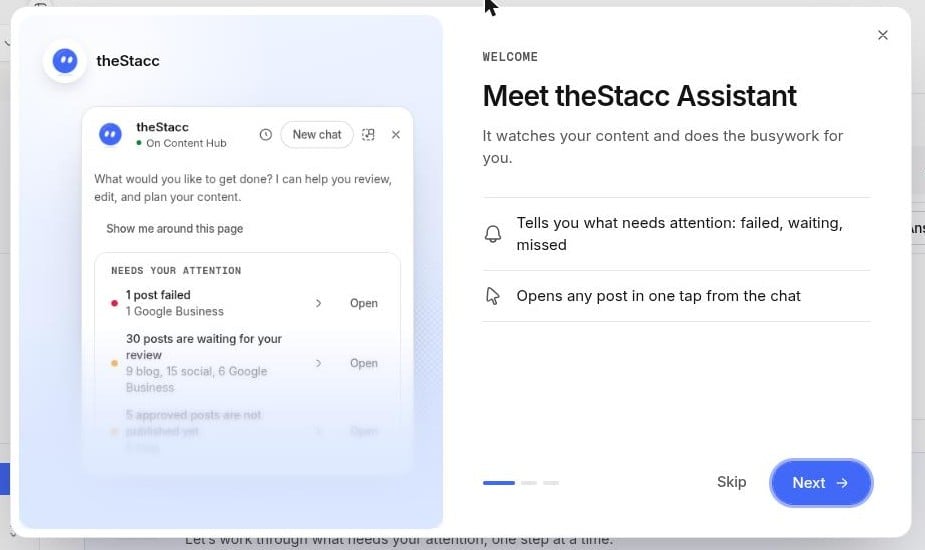Viewport: 925px width, 550px height.
Task: Close the theStacc chat preview
Action: pos(396,135)
